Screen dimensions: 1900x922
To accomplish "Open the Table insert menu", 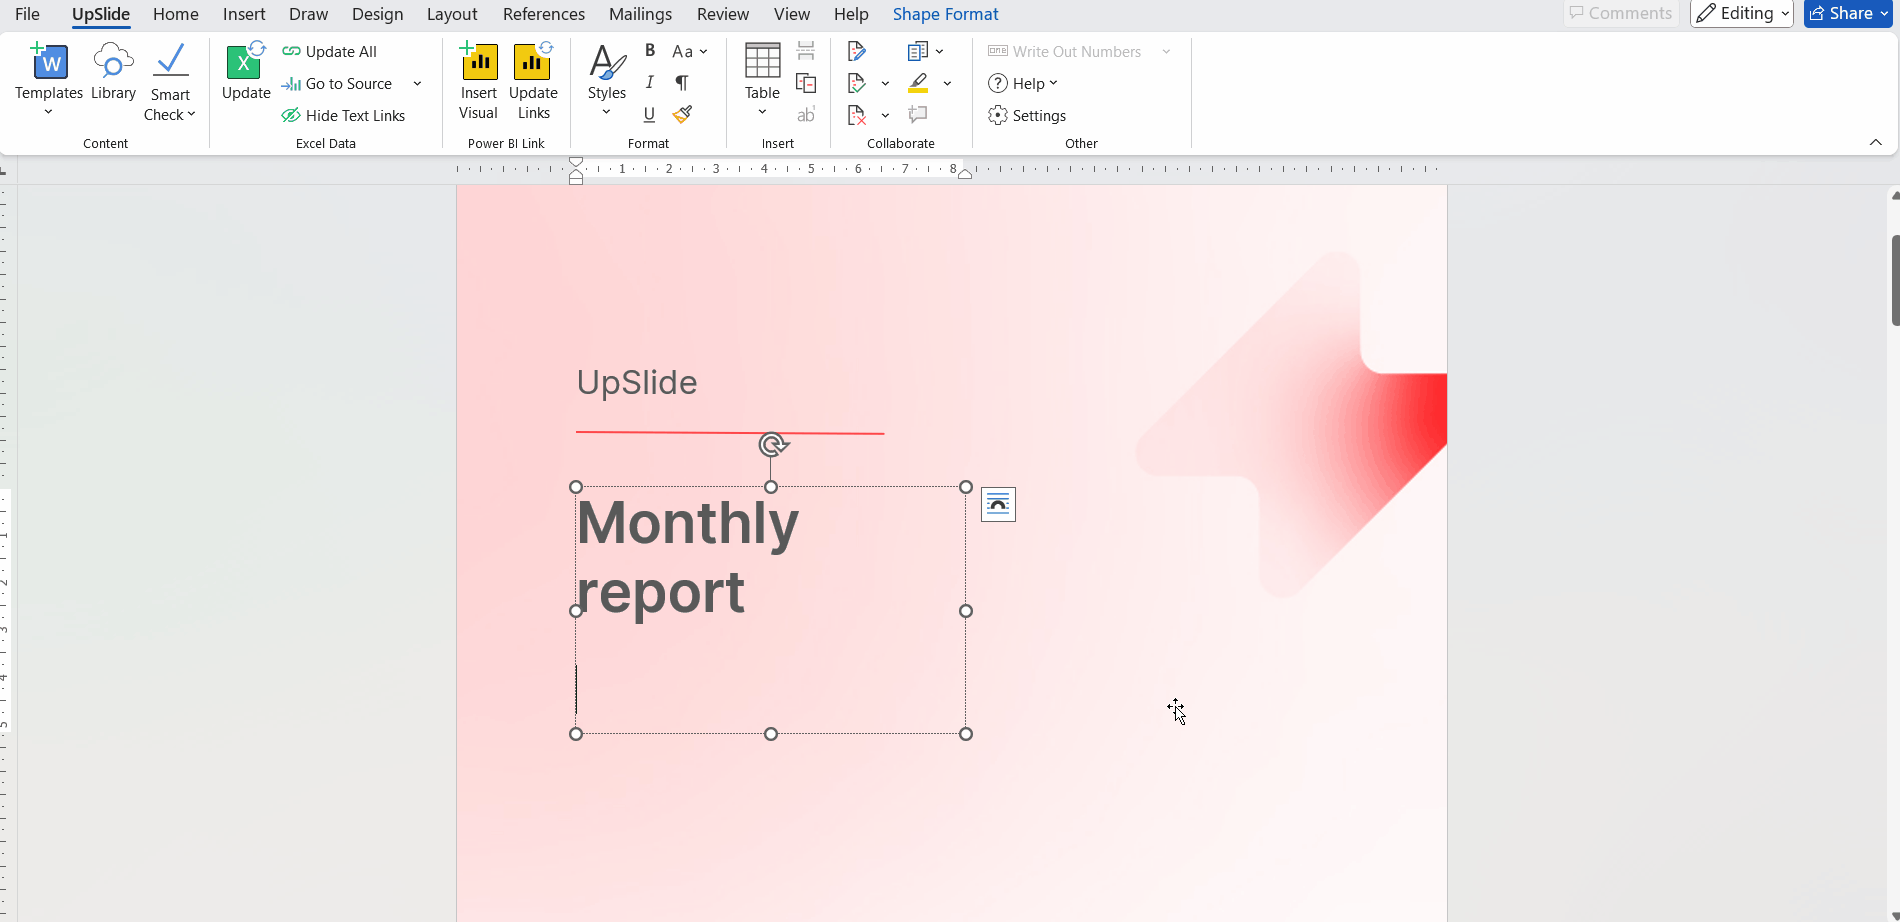I will 762,80.
